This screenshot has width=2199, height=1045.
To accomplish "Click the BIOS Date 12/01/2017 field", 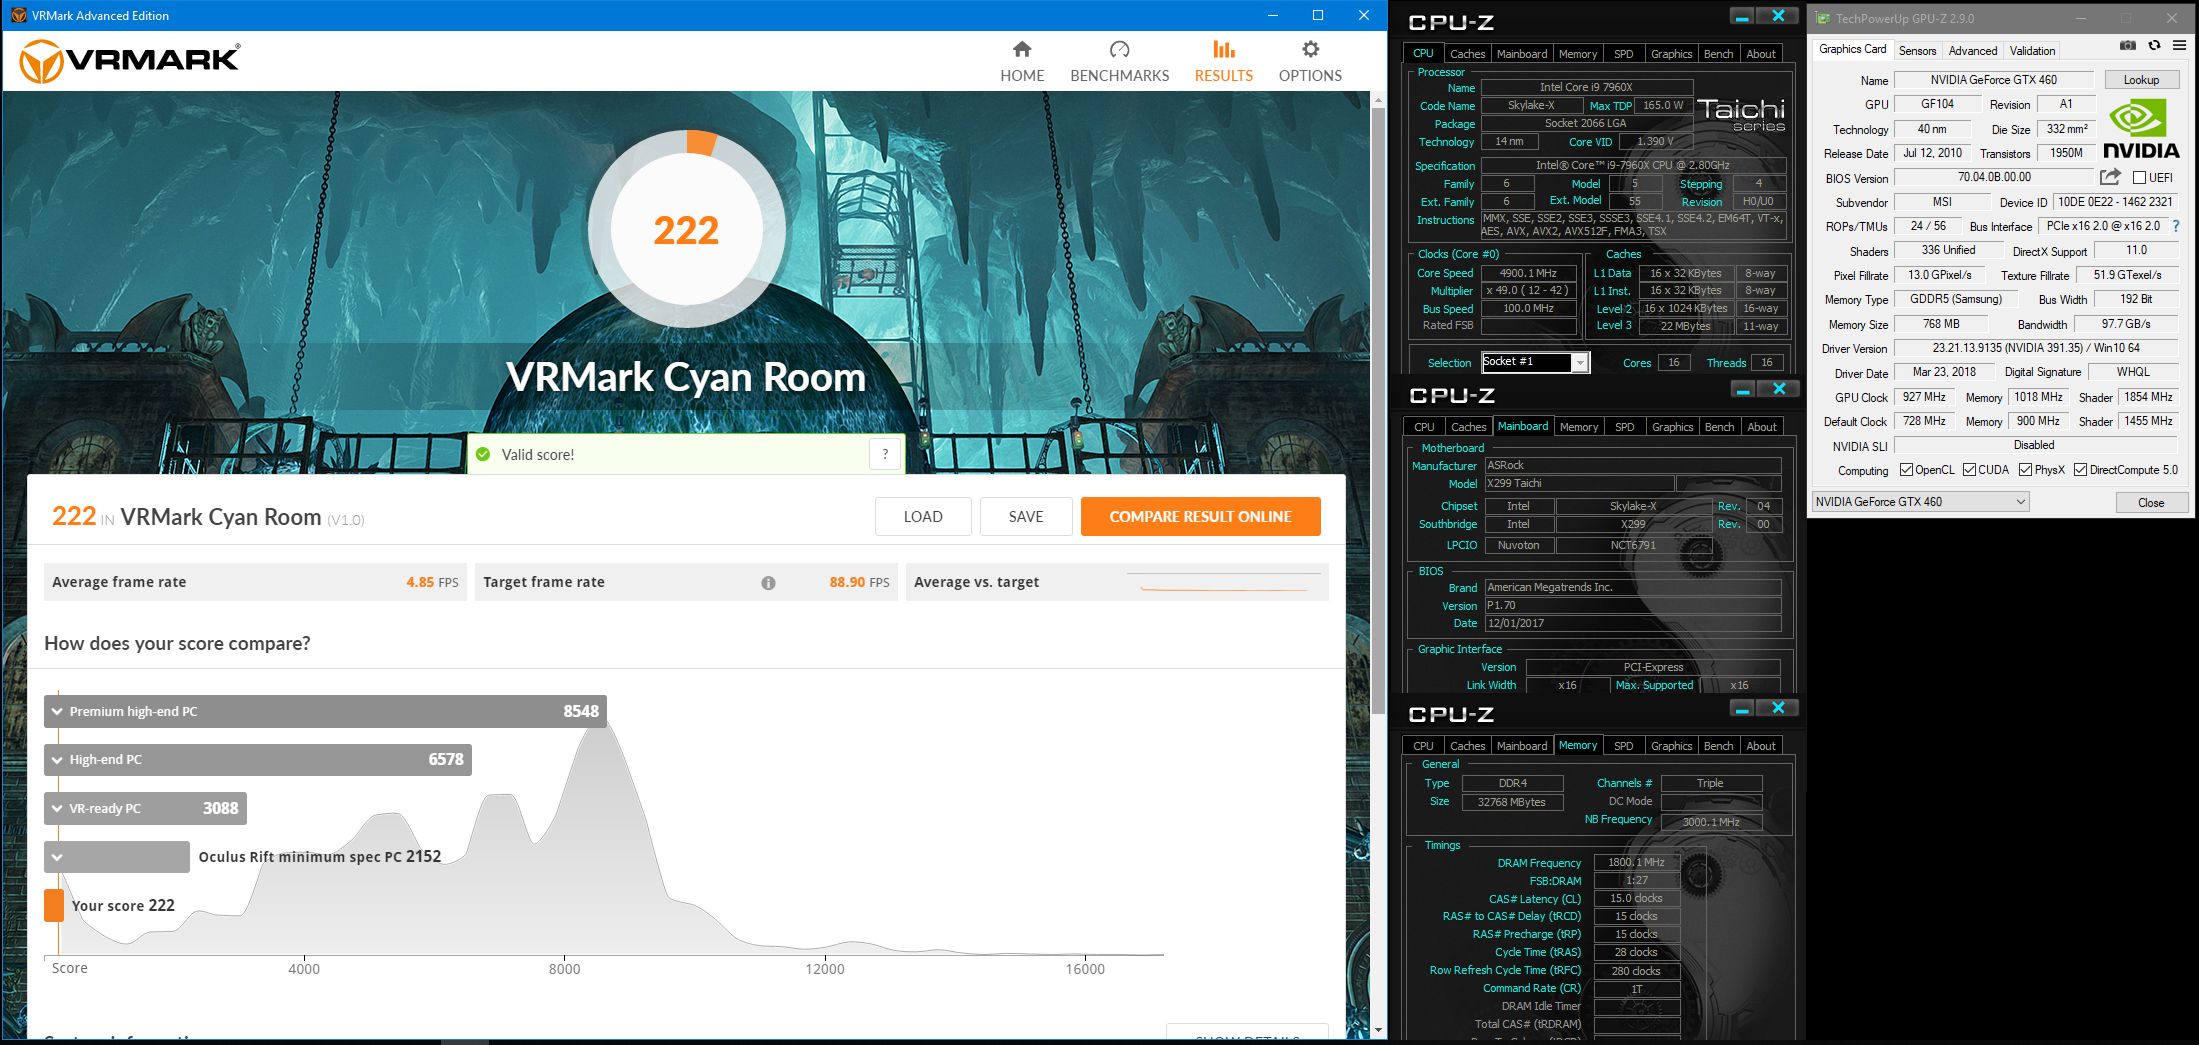I will pos(1632,623).
